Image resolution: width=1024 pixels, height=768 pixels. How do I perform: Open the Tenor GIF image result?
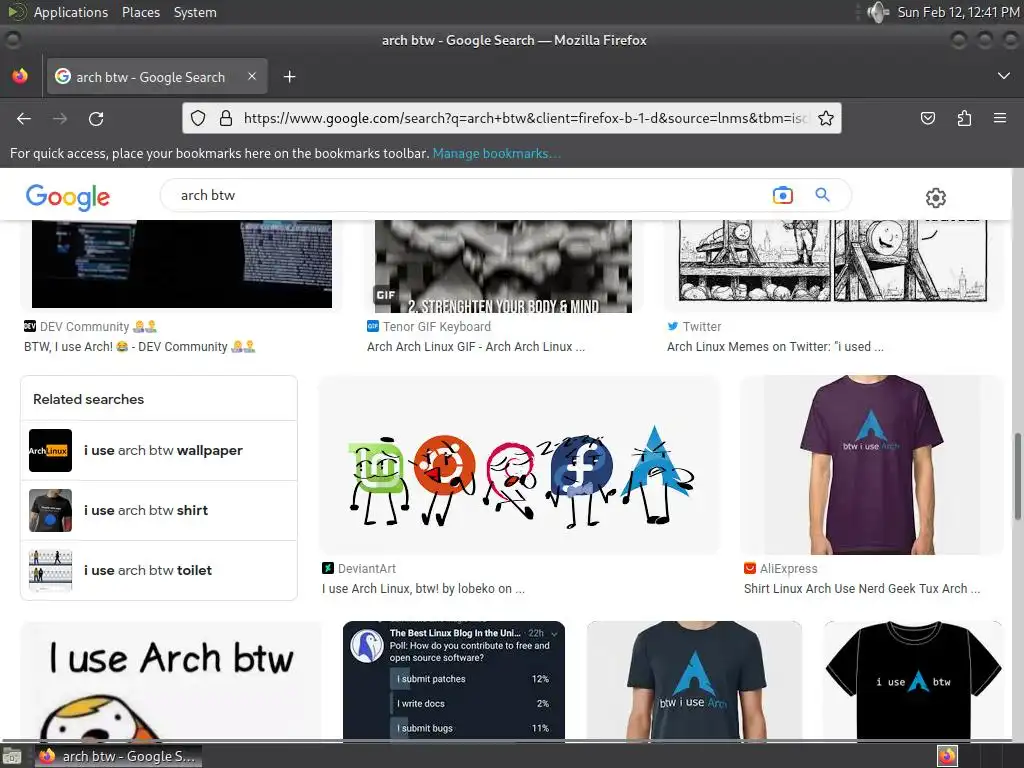click(503, 266)
